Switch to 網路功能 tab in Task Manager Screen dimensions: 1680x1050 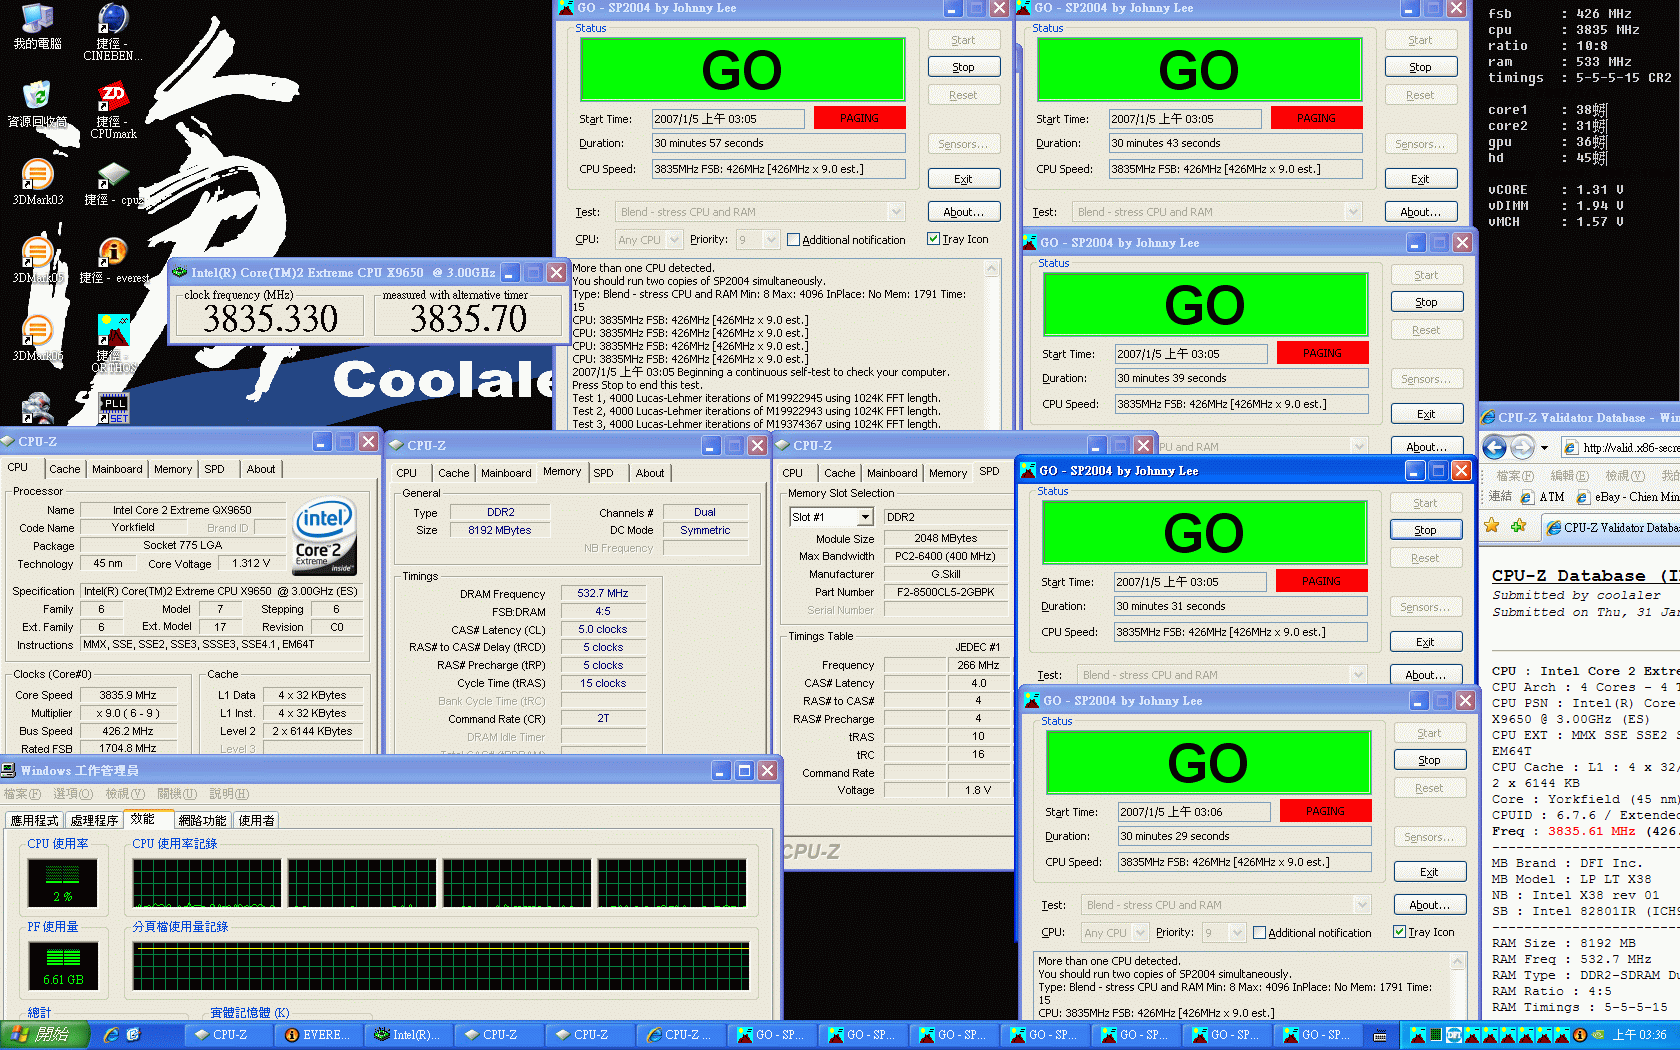pos(202,820)
